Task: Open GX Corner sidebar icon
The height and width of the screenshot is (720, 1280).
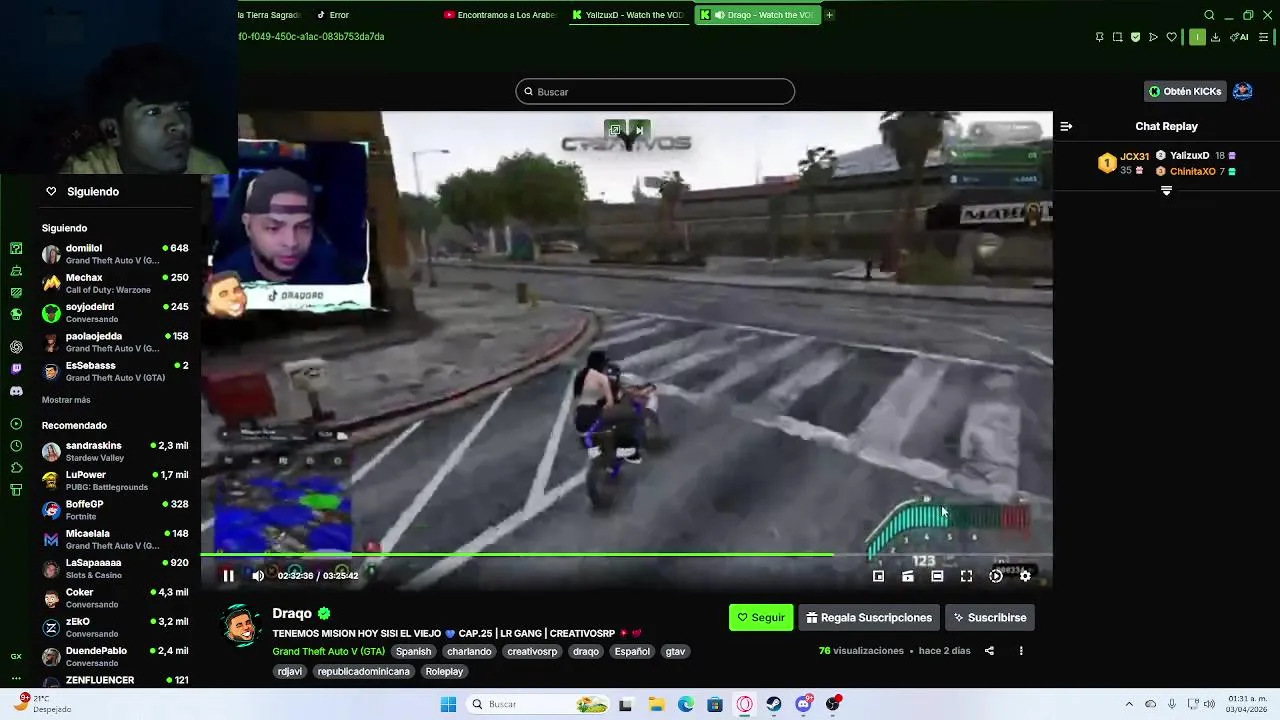Action: click(x=16, y=657)
